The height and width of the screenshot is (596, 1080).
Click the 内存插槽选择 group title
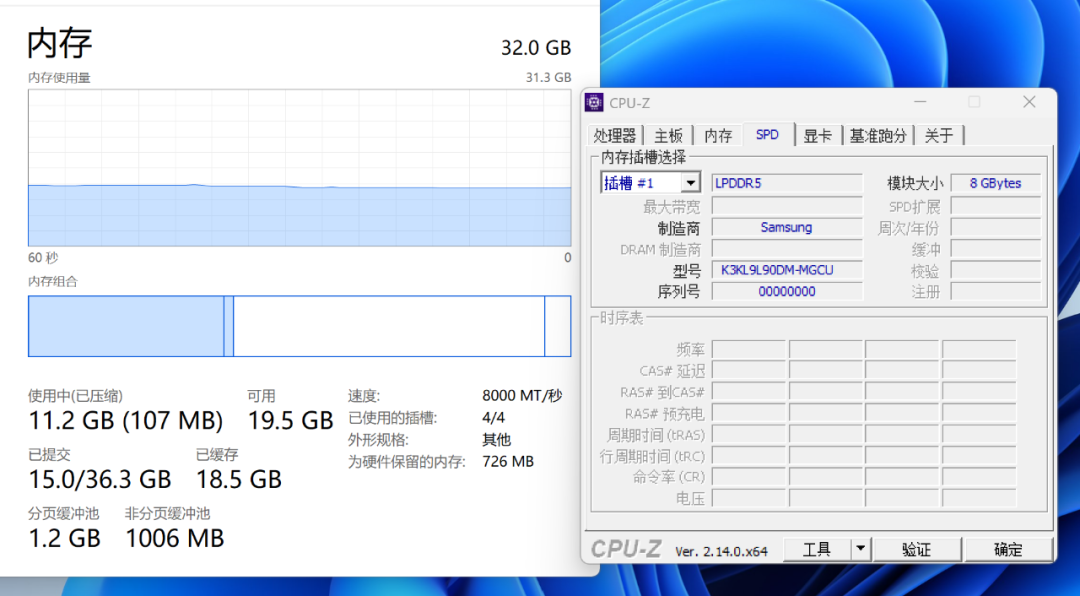click(x=643, y=157)
